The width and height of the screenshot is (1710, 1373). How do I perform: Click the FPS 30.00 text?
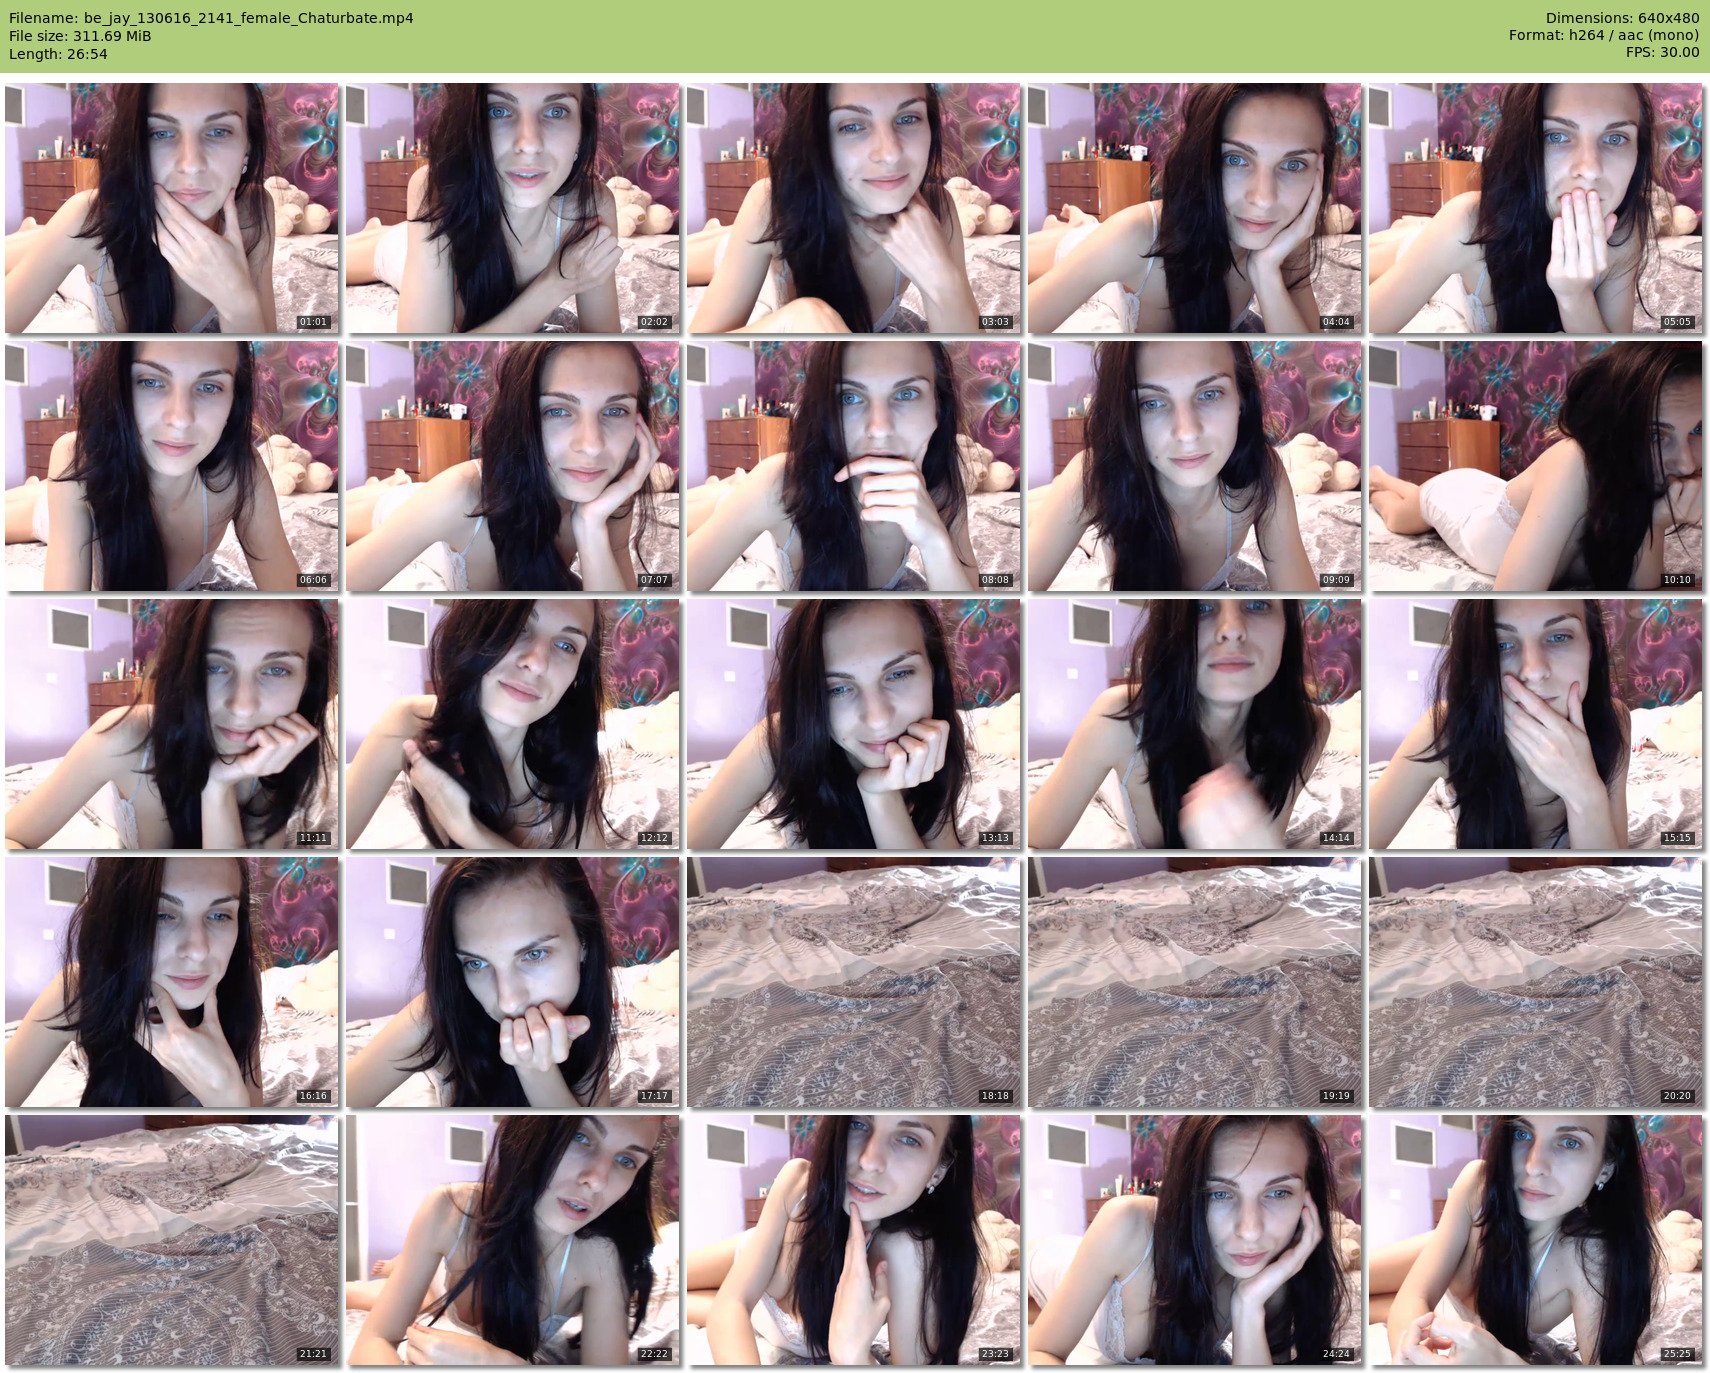coord(1662,52)
